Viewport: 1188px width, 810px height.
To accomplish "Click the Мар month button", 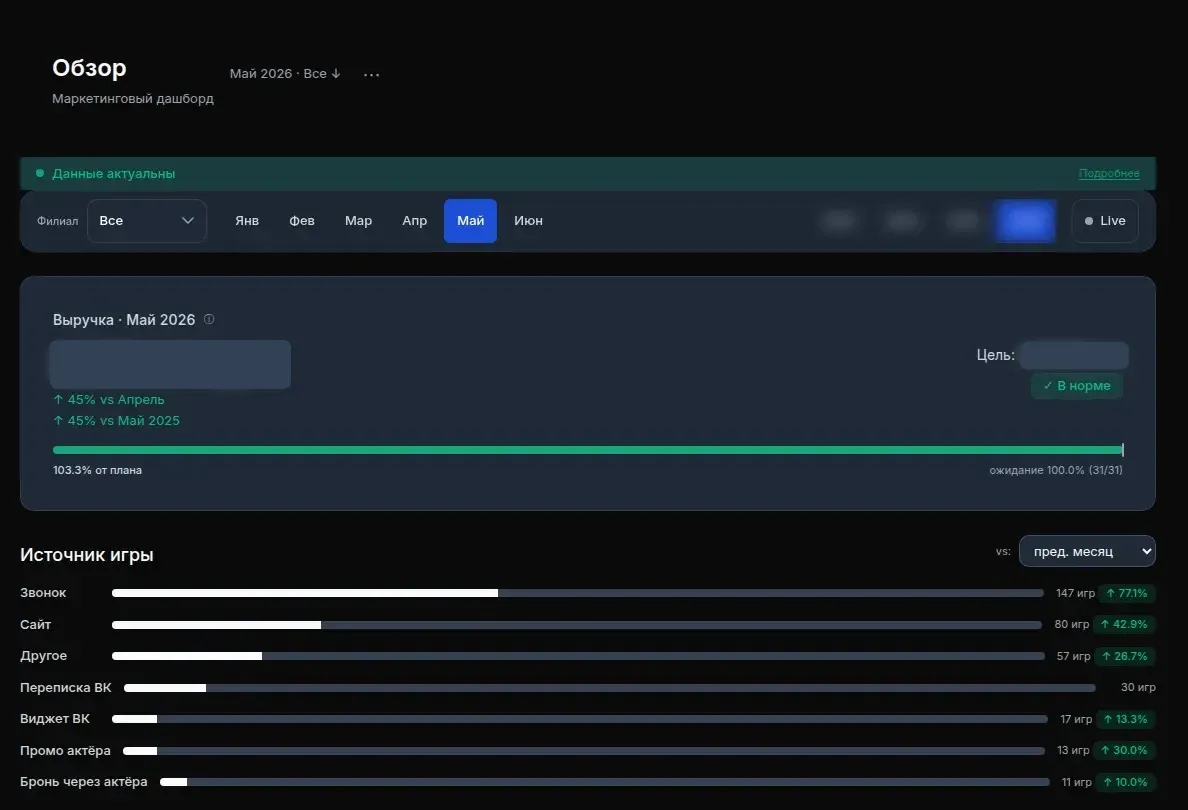I will (x=358, y=220).
